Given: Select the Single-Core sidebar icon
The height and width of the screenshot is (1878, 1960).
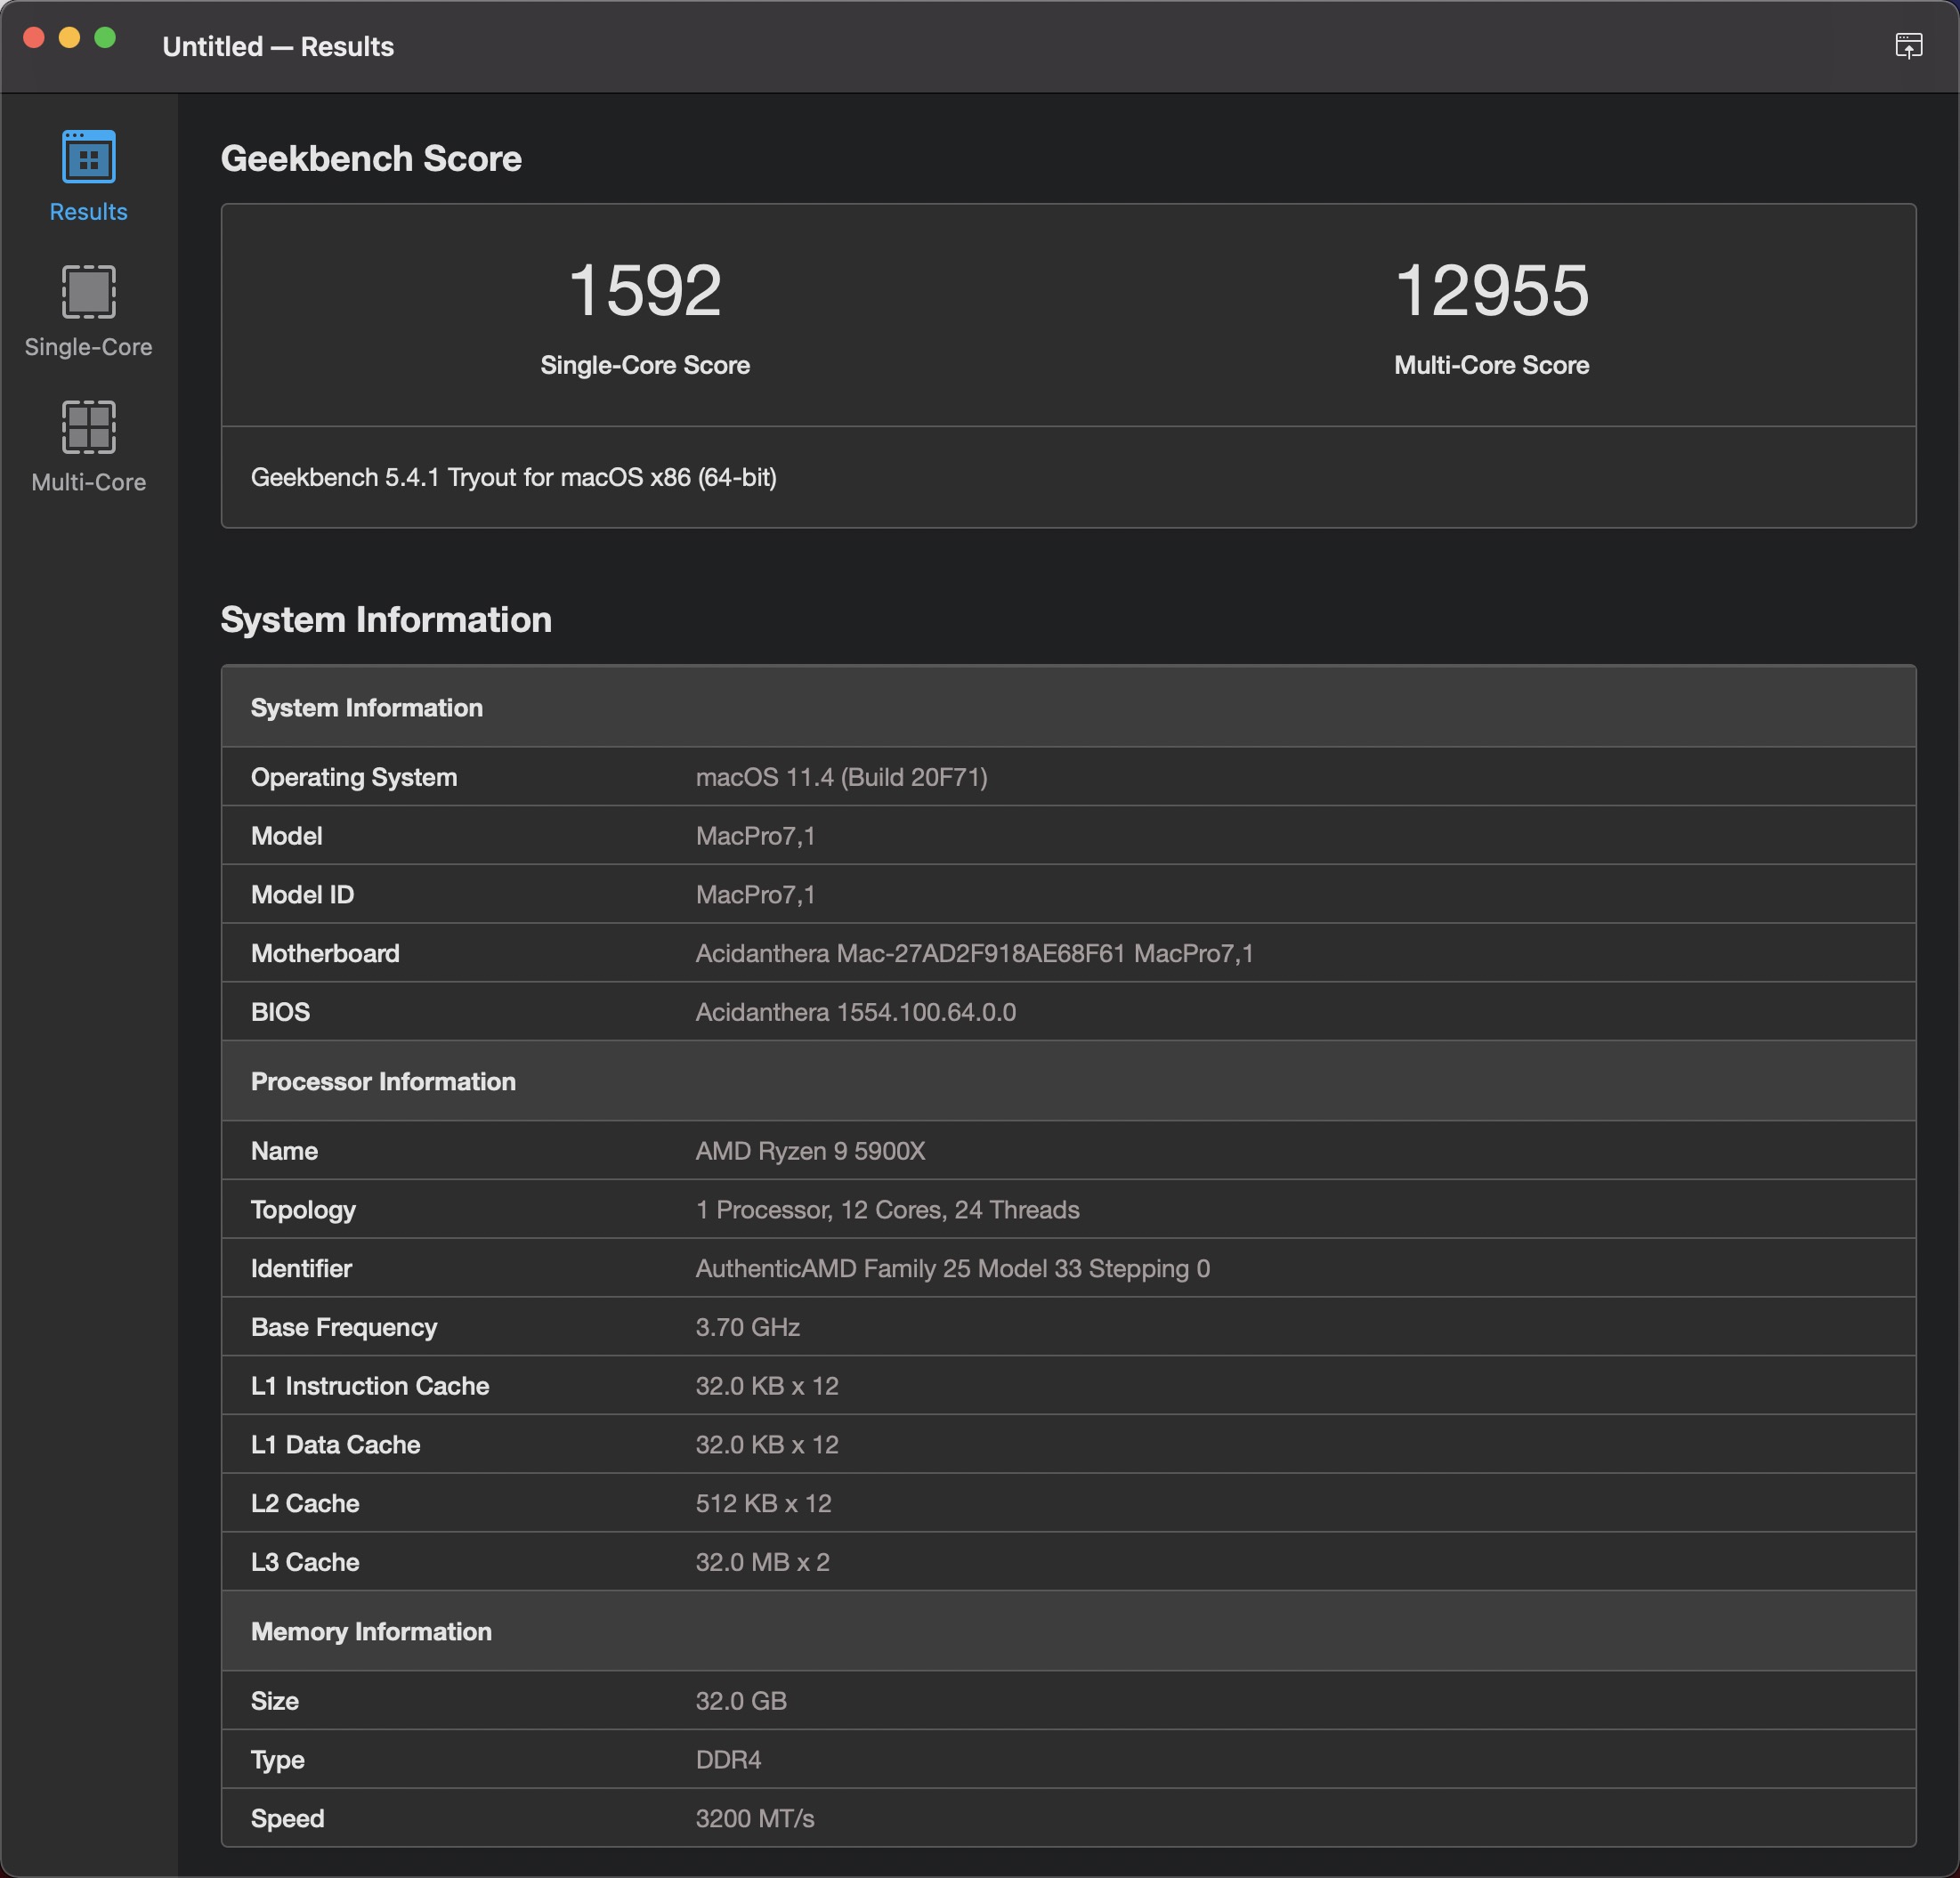Looking at the screenshot, I should [88, 291].
